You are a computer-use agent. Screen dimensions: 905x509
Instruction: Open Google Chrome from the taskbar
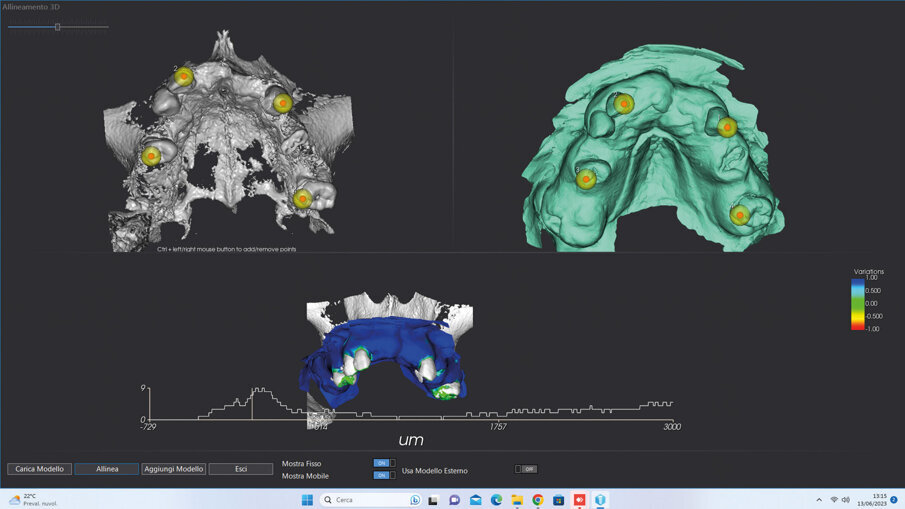pos(538,500)
